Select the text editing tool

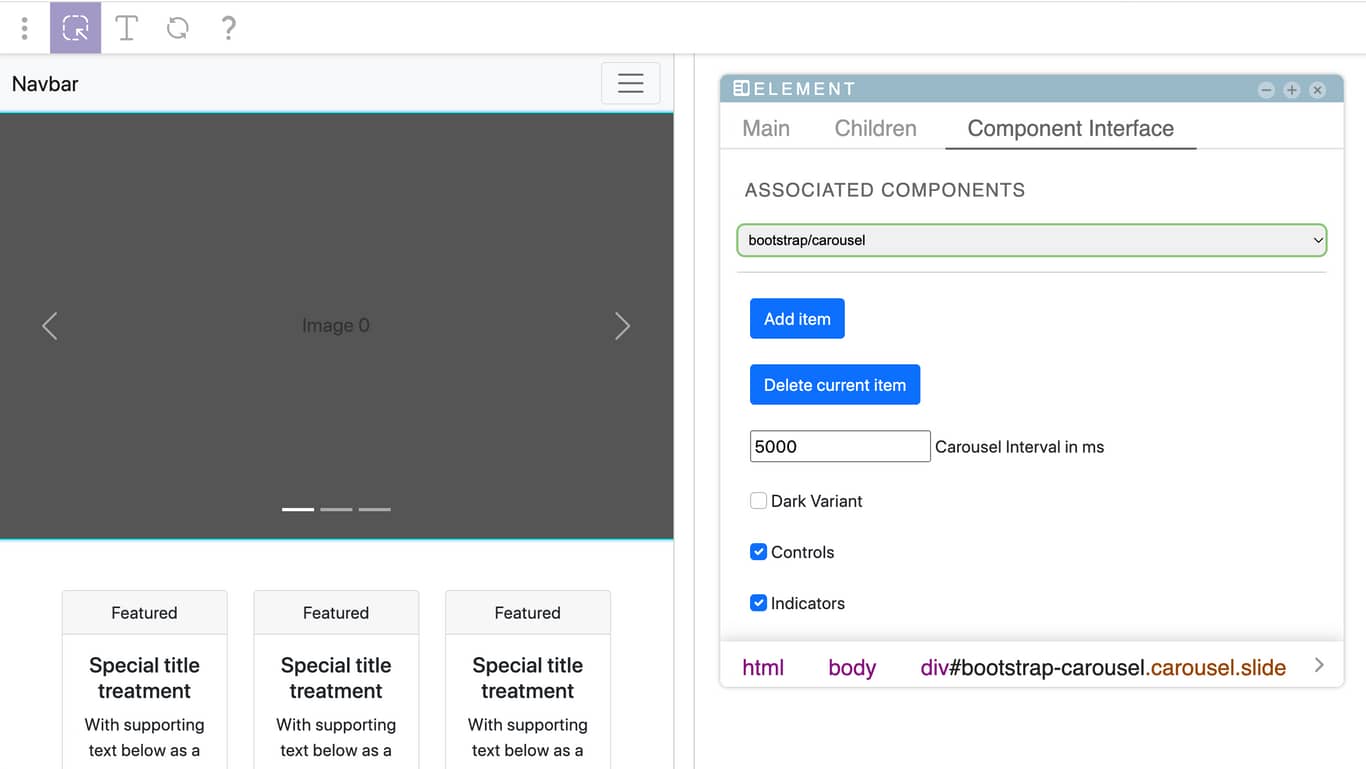(127, 28)
